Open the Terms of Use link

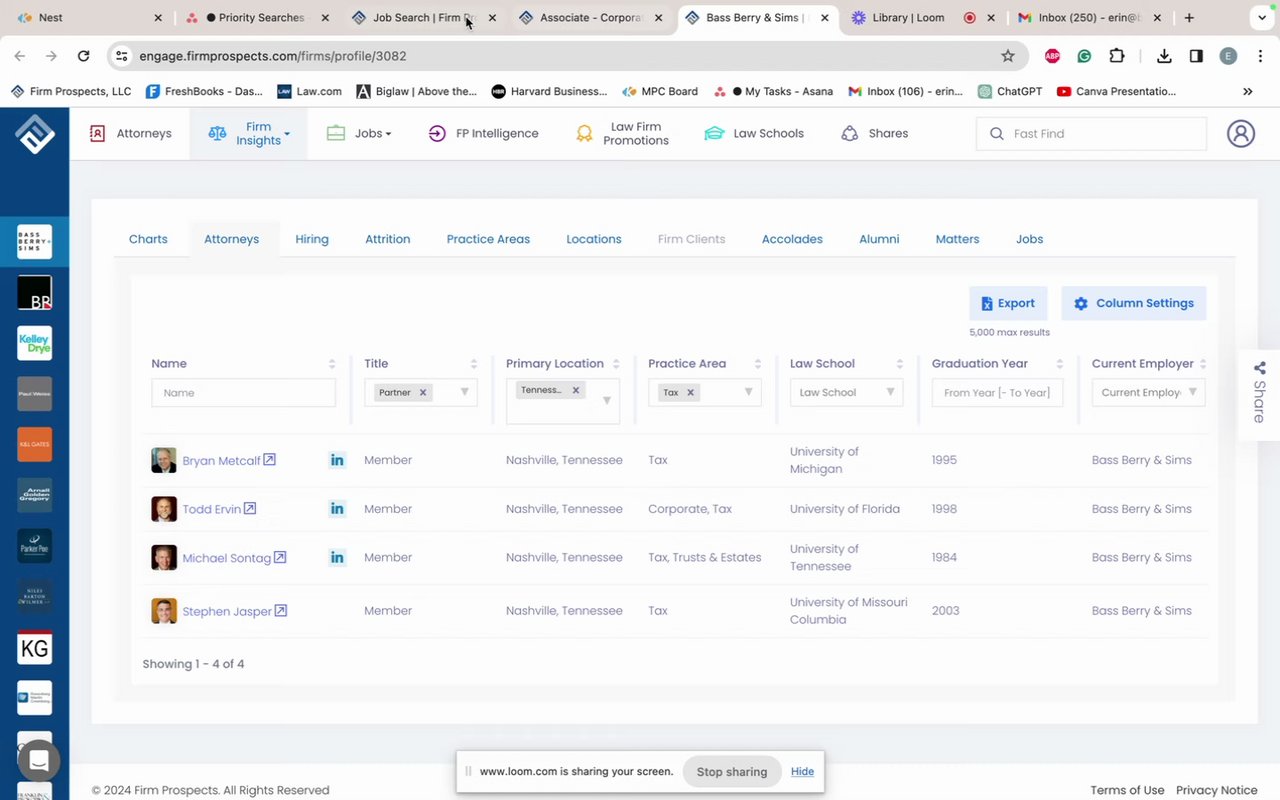click(1127, 790)
